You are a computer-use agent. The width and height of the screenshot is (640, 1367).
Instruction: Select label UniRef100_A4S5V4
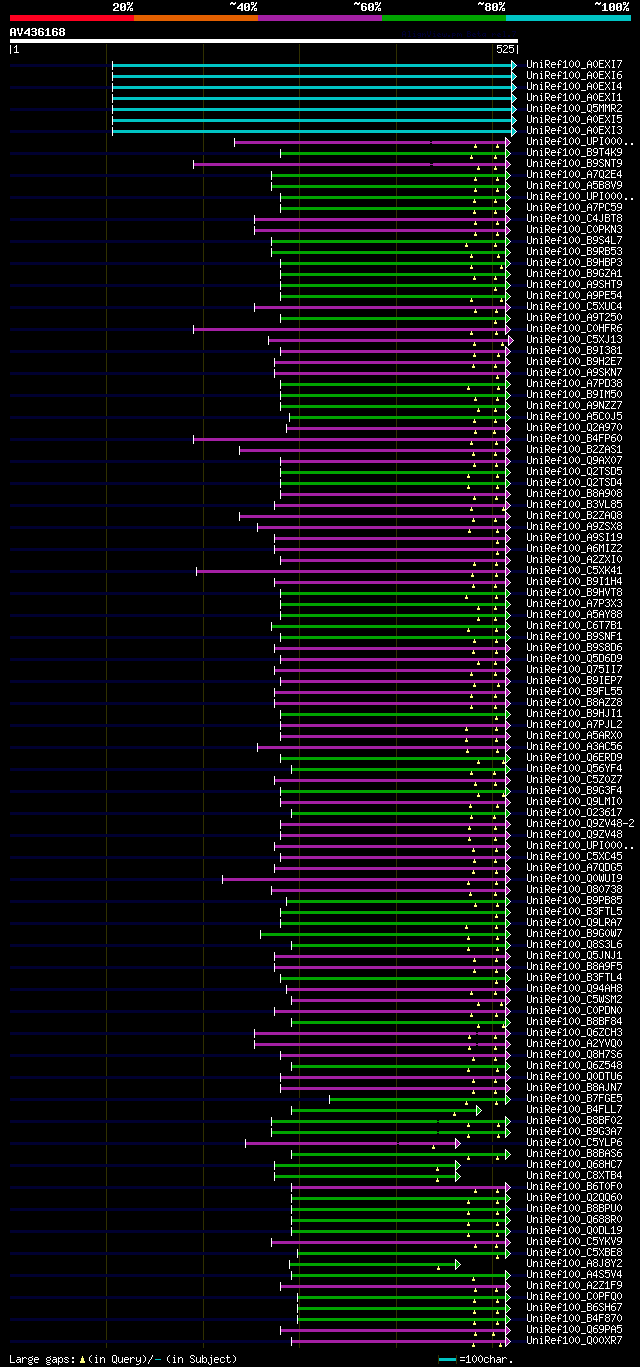point(574,1274)
